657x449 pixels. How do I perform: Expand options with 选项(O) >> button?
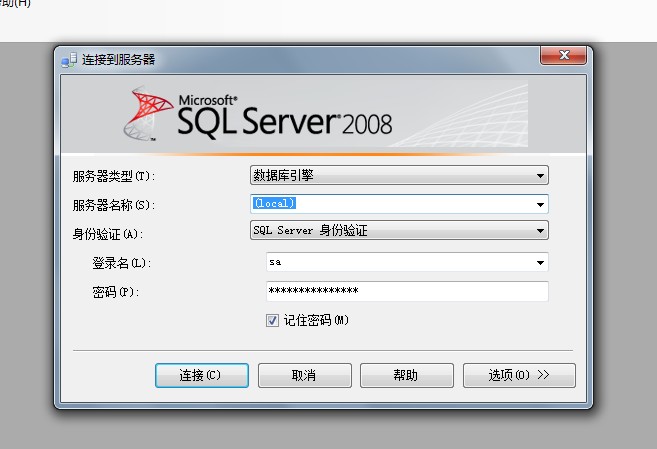click(x=519, y=375)
